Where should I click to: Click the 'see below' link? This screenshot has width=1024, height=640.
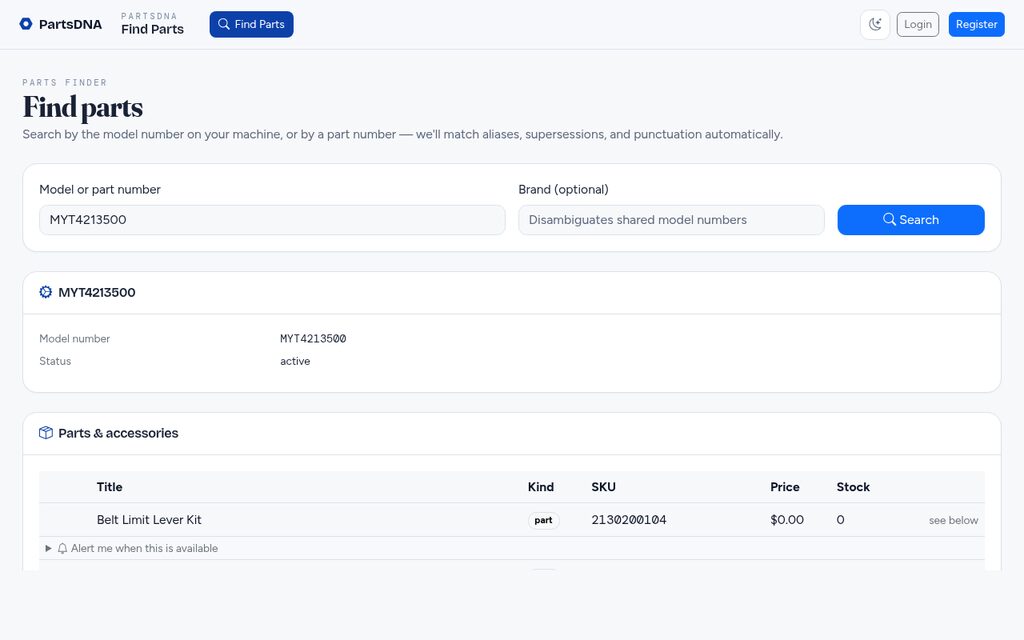tap(953, 520)
